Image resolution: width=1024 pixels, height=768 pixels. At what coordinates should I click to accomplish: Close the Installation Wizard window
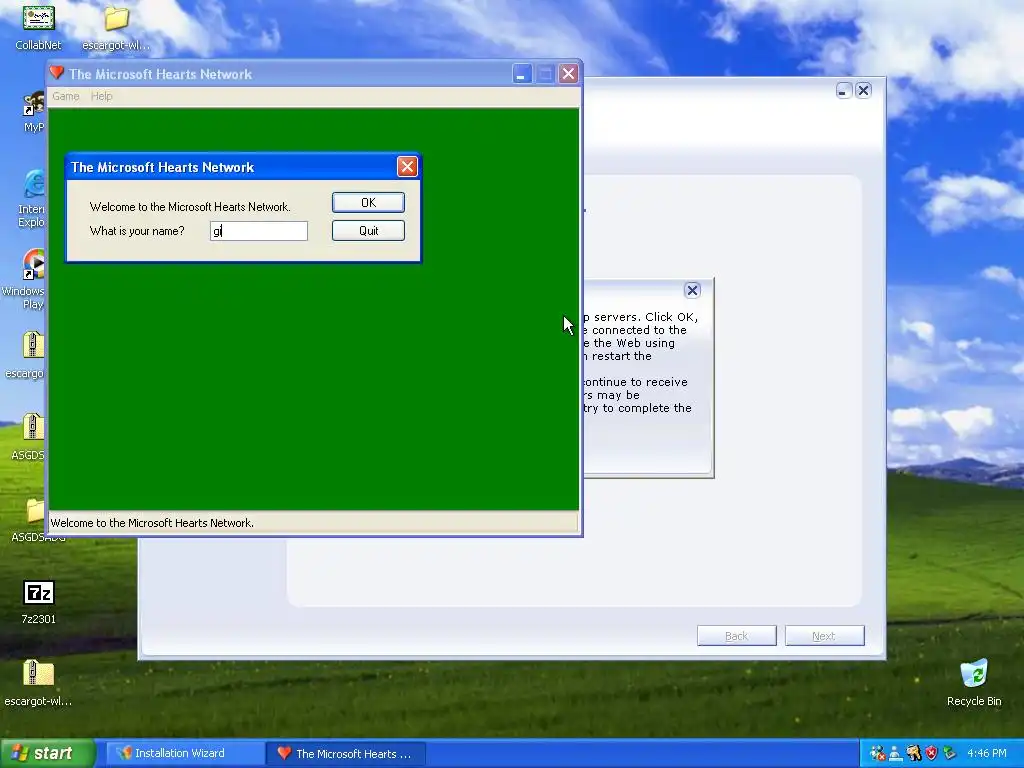863,90
